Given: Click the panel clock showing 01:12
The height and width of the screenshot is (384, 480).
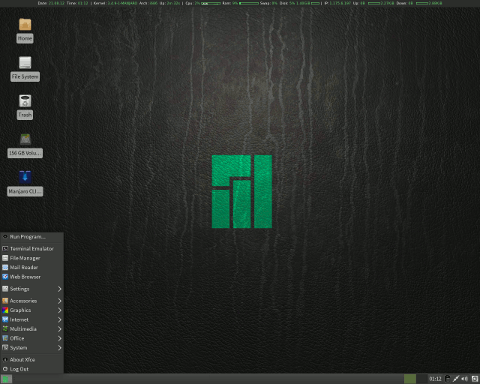Looking at the screenshot, I should tap(435, 379).
